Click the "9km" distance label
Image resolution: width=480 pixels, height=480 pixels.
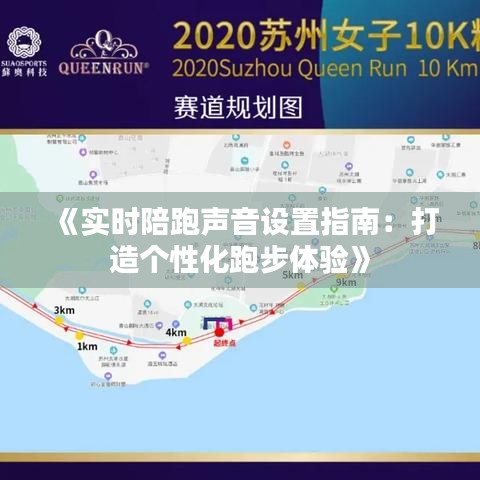click(x=346, y=283)
